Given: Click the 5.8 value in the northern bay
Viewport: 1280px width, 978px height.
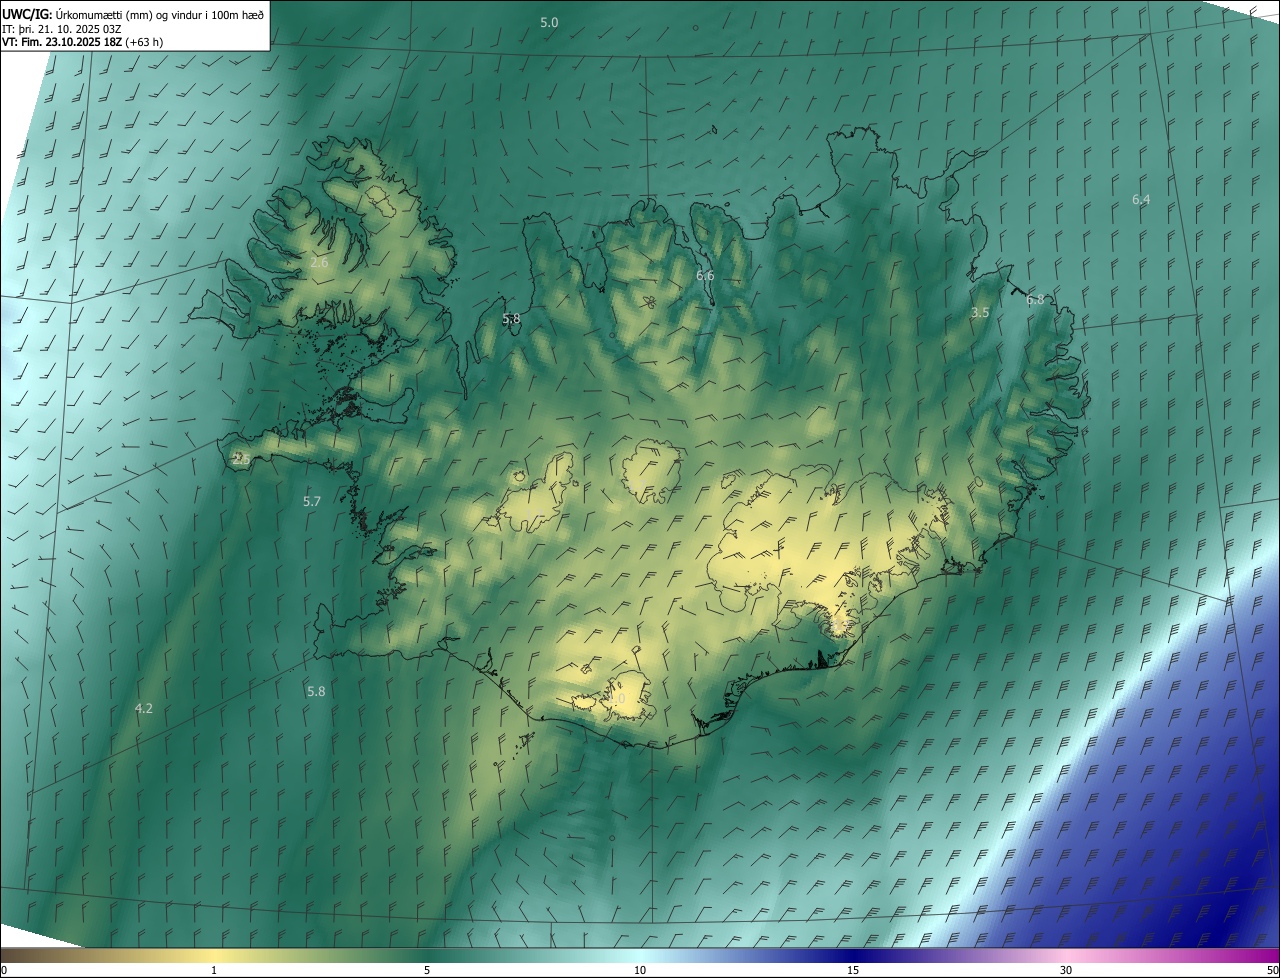Looking at the screenshot, I should 511,320.
